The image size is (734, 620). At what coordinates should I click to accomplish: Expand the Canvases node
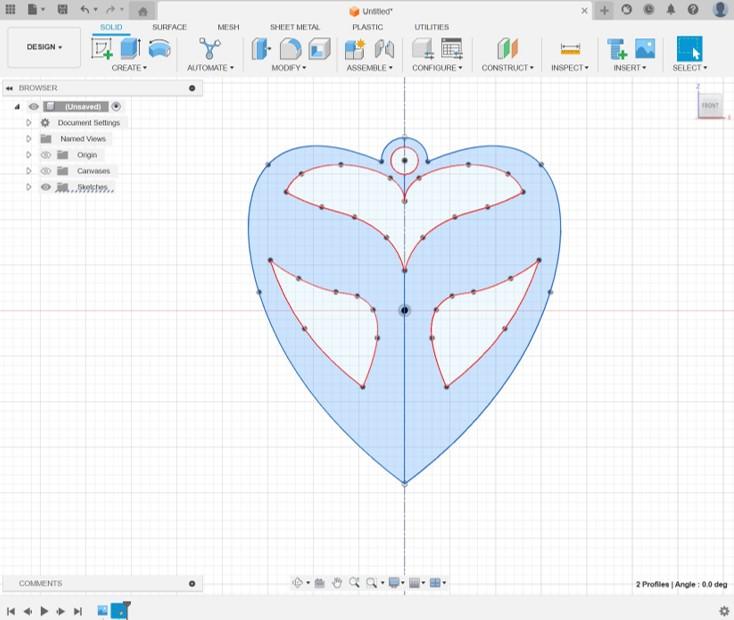coord(29,171)
